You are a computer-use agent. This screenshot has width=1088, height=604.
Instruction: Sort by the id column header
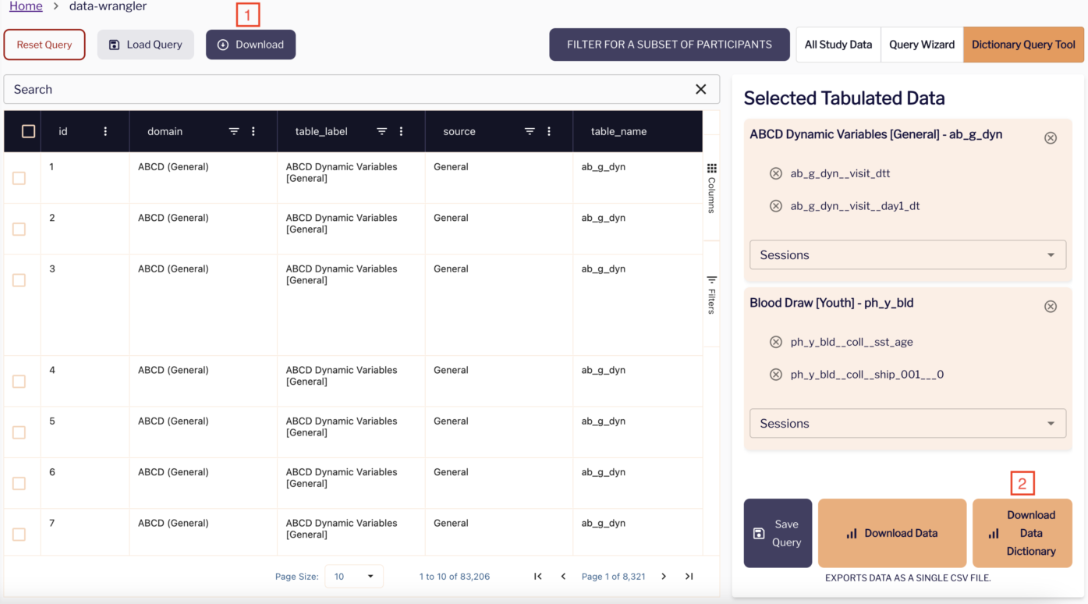point(63,131)
